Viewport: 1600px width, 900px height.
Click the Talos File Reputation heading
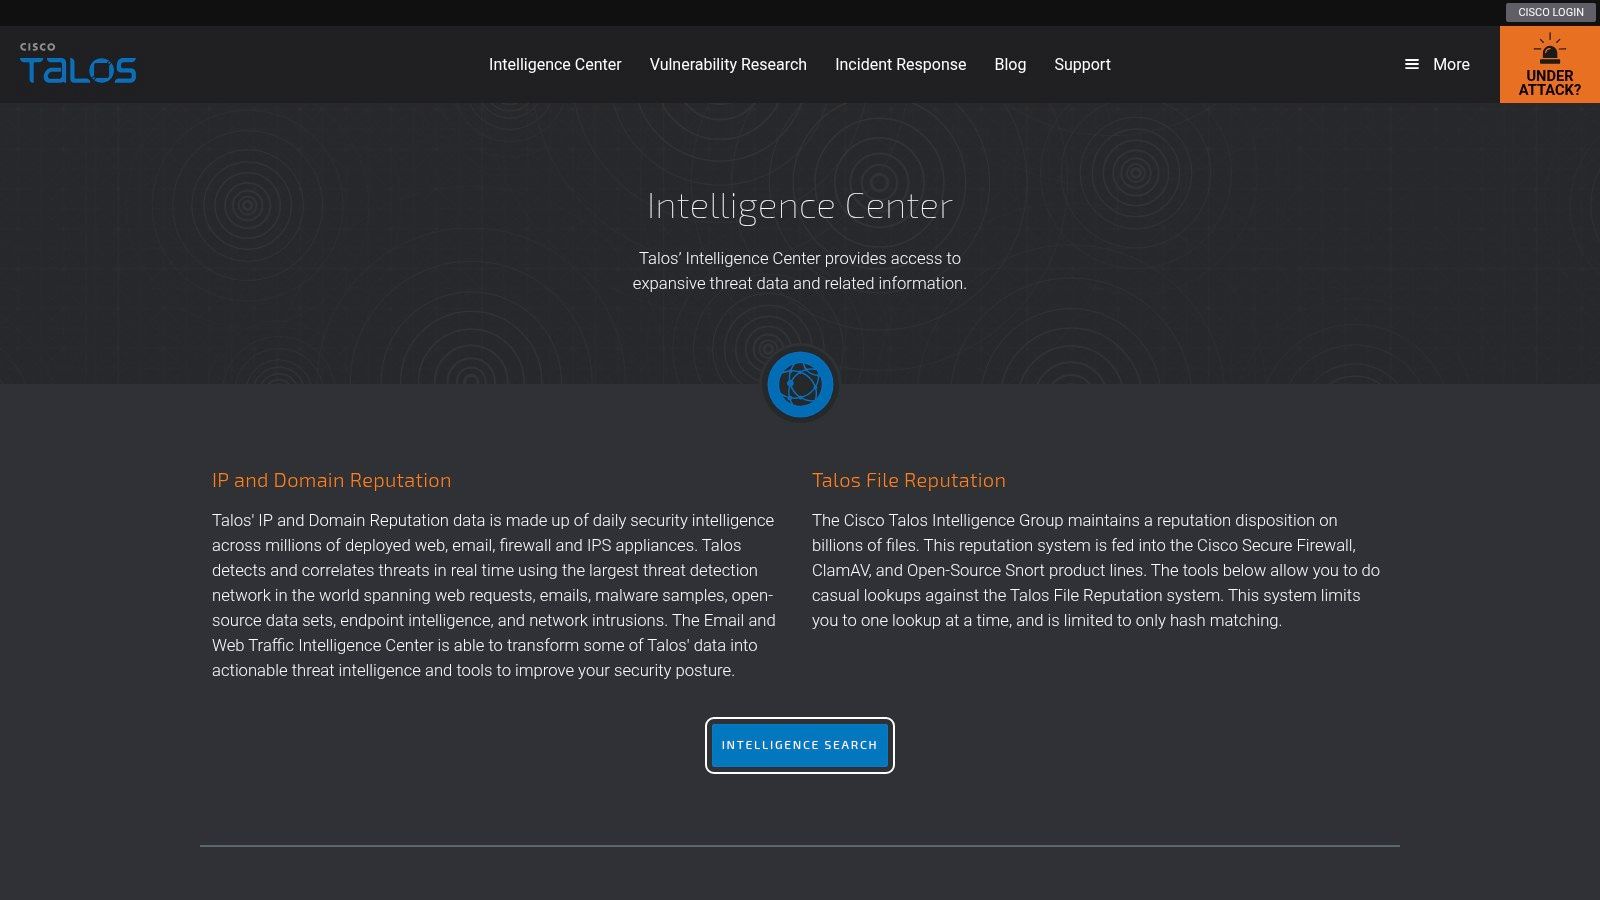909,480
